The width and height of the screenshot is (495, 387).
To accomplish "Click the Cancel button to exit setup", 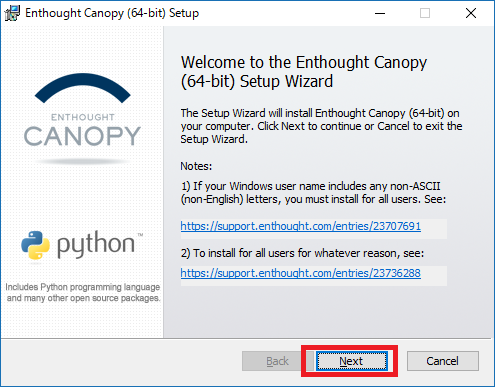I will click(443, 361).
